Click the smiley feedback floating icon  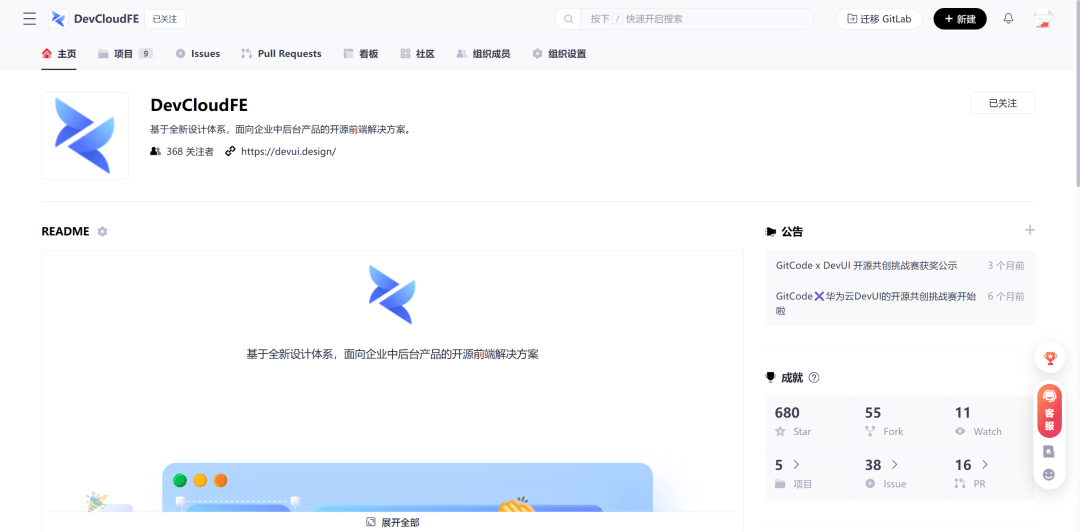click(x=1049, y=475)
